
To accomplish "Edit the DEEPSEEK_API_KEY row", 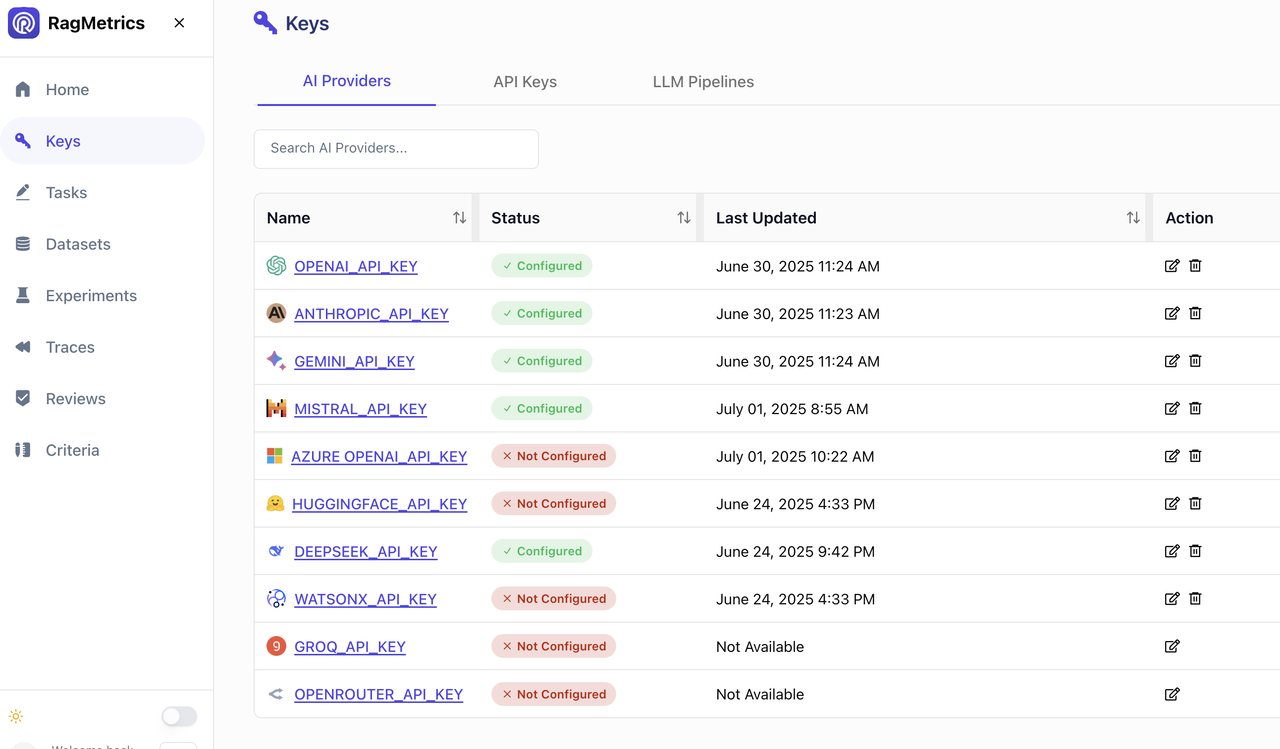I will click(x=1172, y=551).
